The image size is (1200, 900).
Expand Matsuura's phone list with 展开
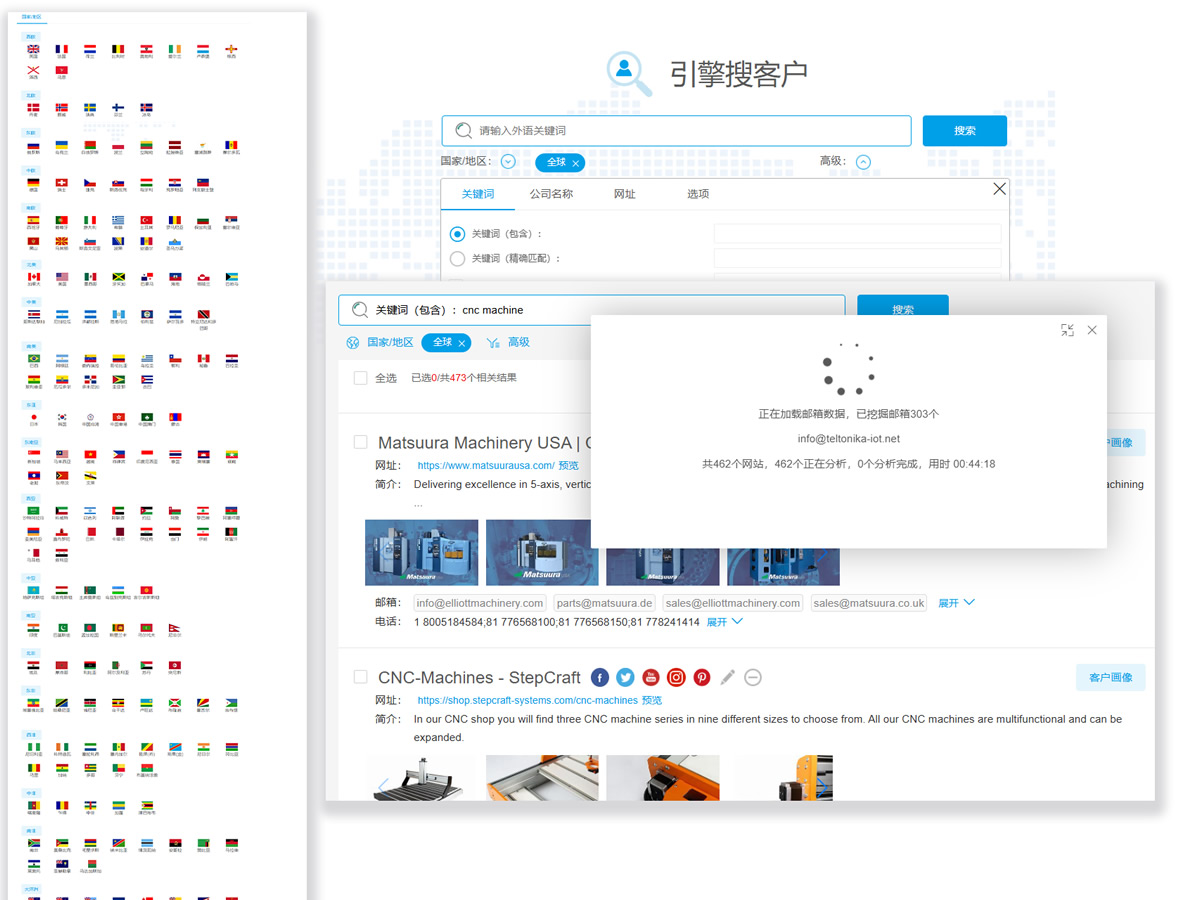[x=725, y=622]
